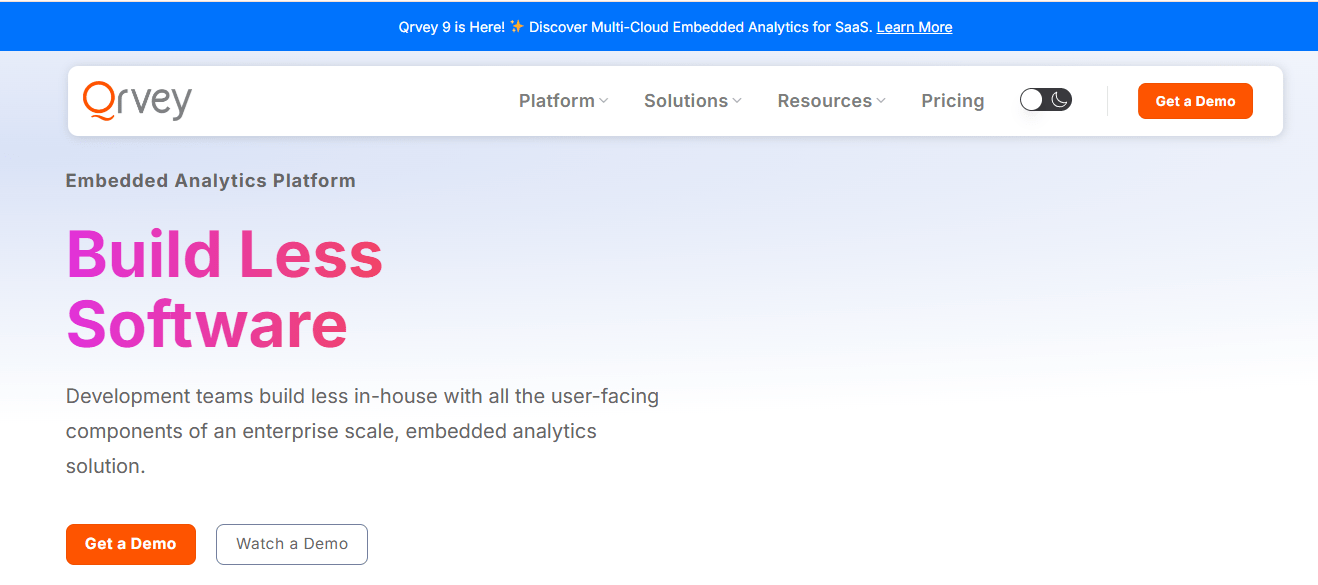Click the white knob of the theme toggle
The width and height of the screenshot is (1318, 585).
[1032, 100]
